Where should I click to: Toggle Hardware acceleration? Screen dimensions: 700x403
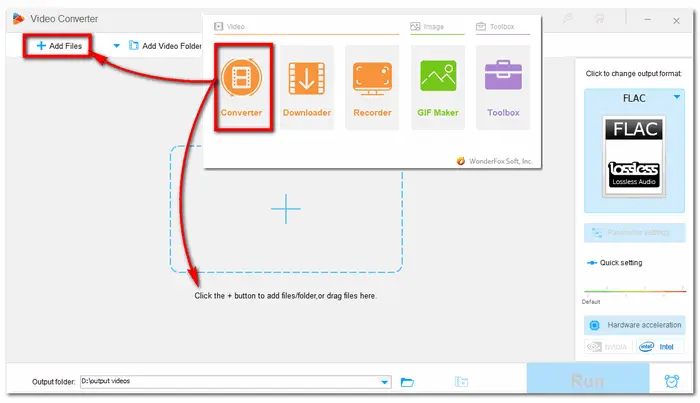[x=634, y=325]
